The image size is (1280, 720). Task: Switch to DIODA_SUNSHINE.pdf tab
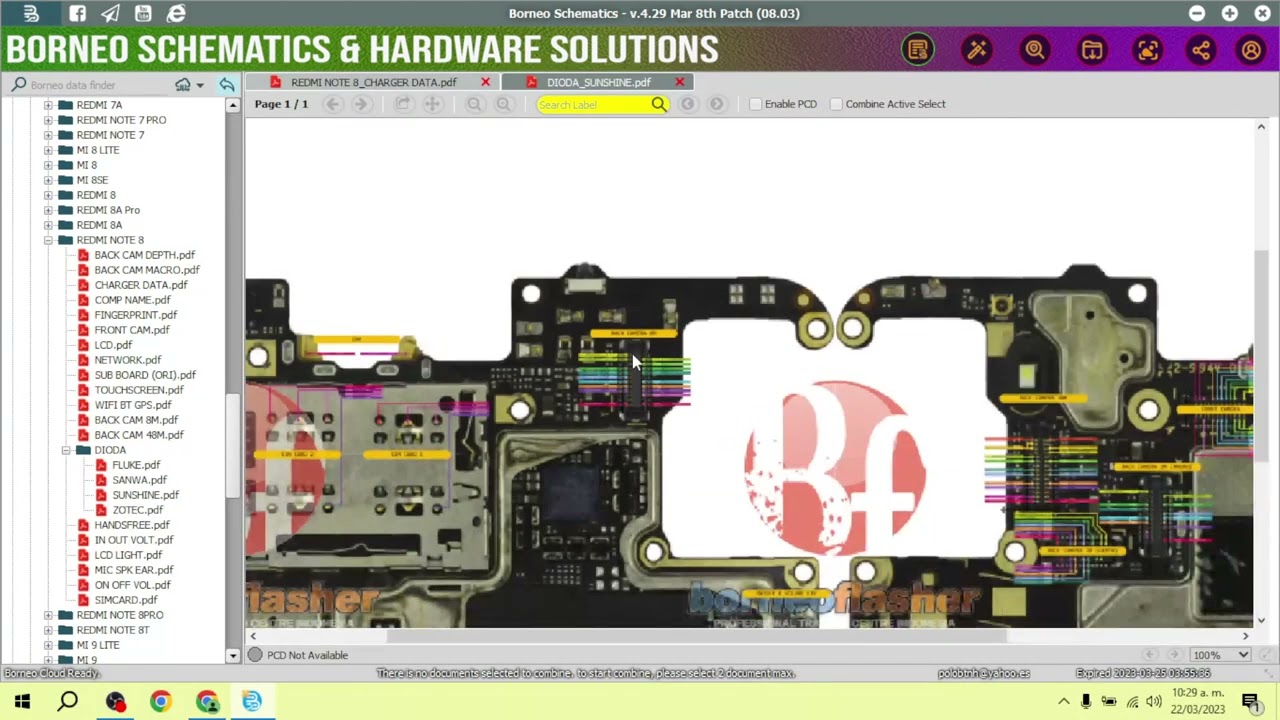click(598, 82)
